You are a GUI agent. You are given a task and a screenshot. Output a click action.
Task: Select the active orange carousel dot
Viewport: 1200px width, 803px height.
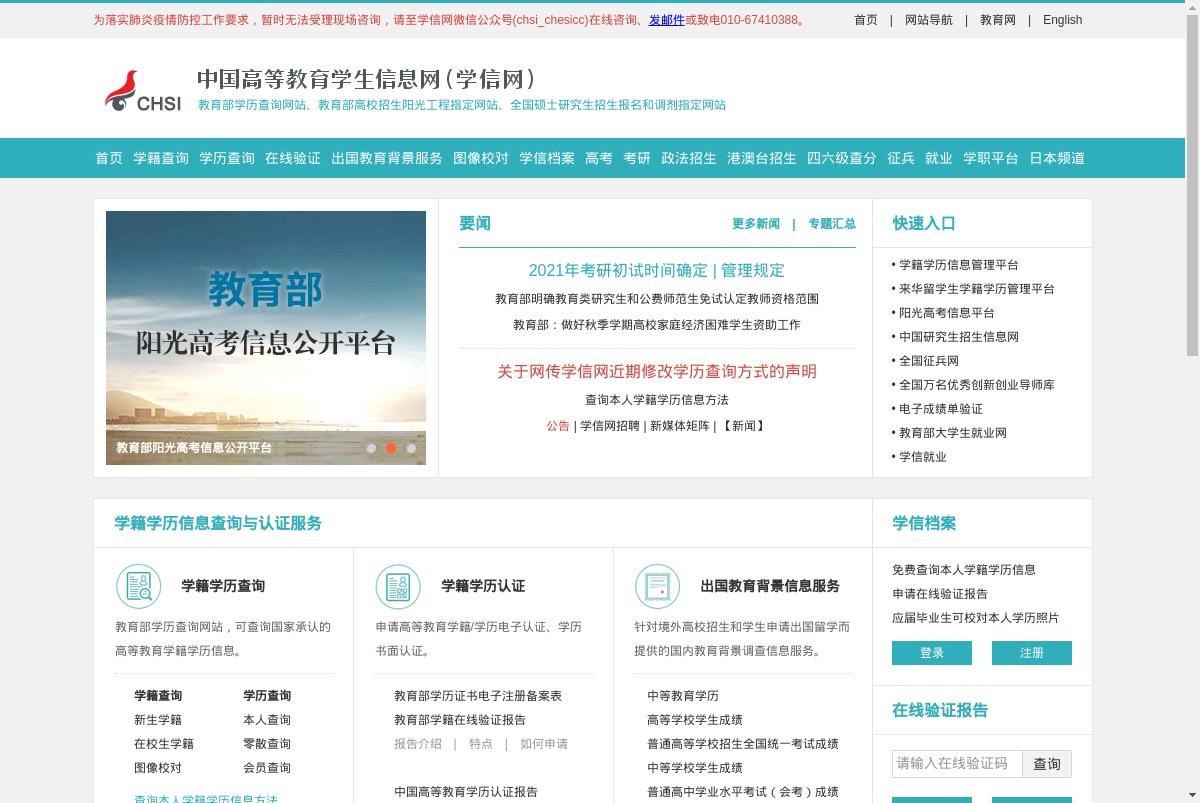[x=391, y=448]
